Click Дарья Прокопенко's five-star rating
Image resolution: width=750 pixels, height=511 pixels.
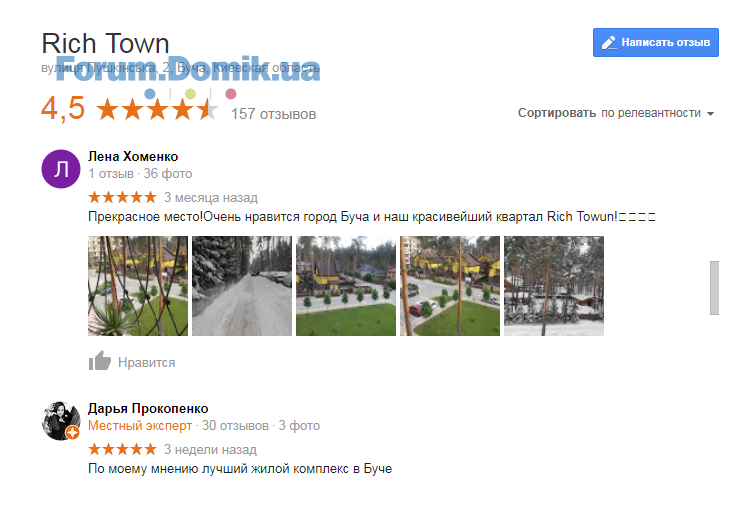[122, 449]
